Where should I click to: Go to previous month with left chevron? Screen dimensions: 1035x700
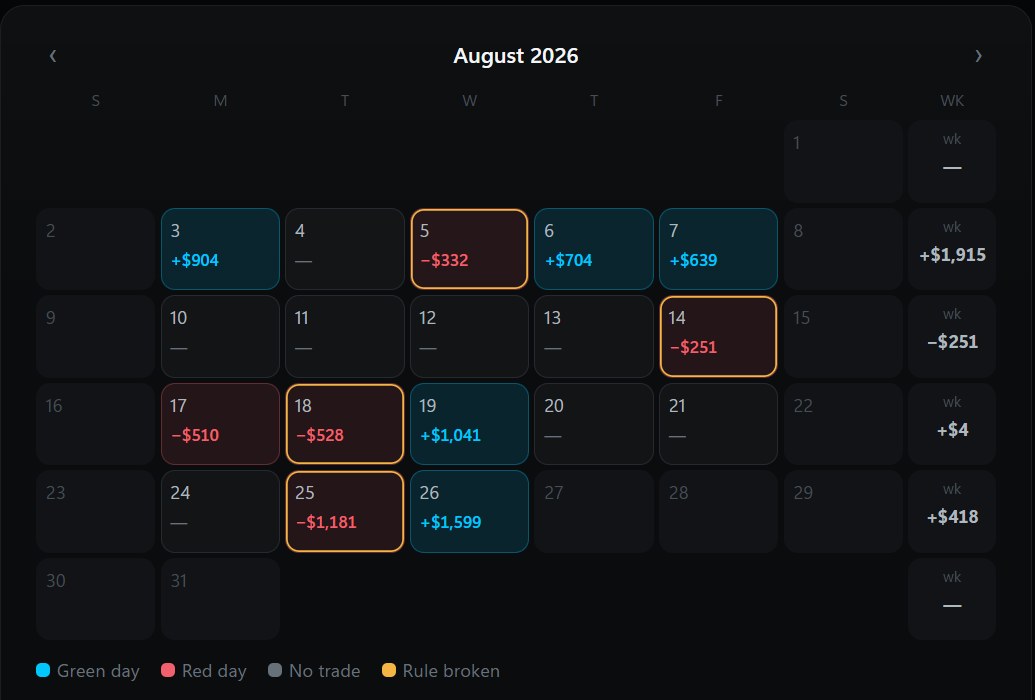[53, 56]
